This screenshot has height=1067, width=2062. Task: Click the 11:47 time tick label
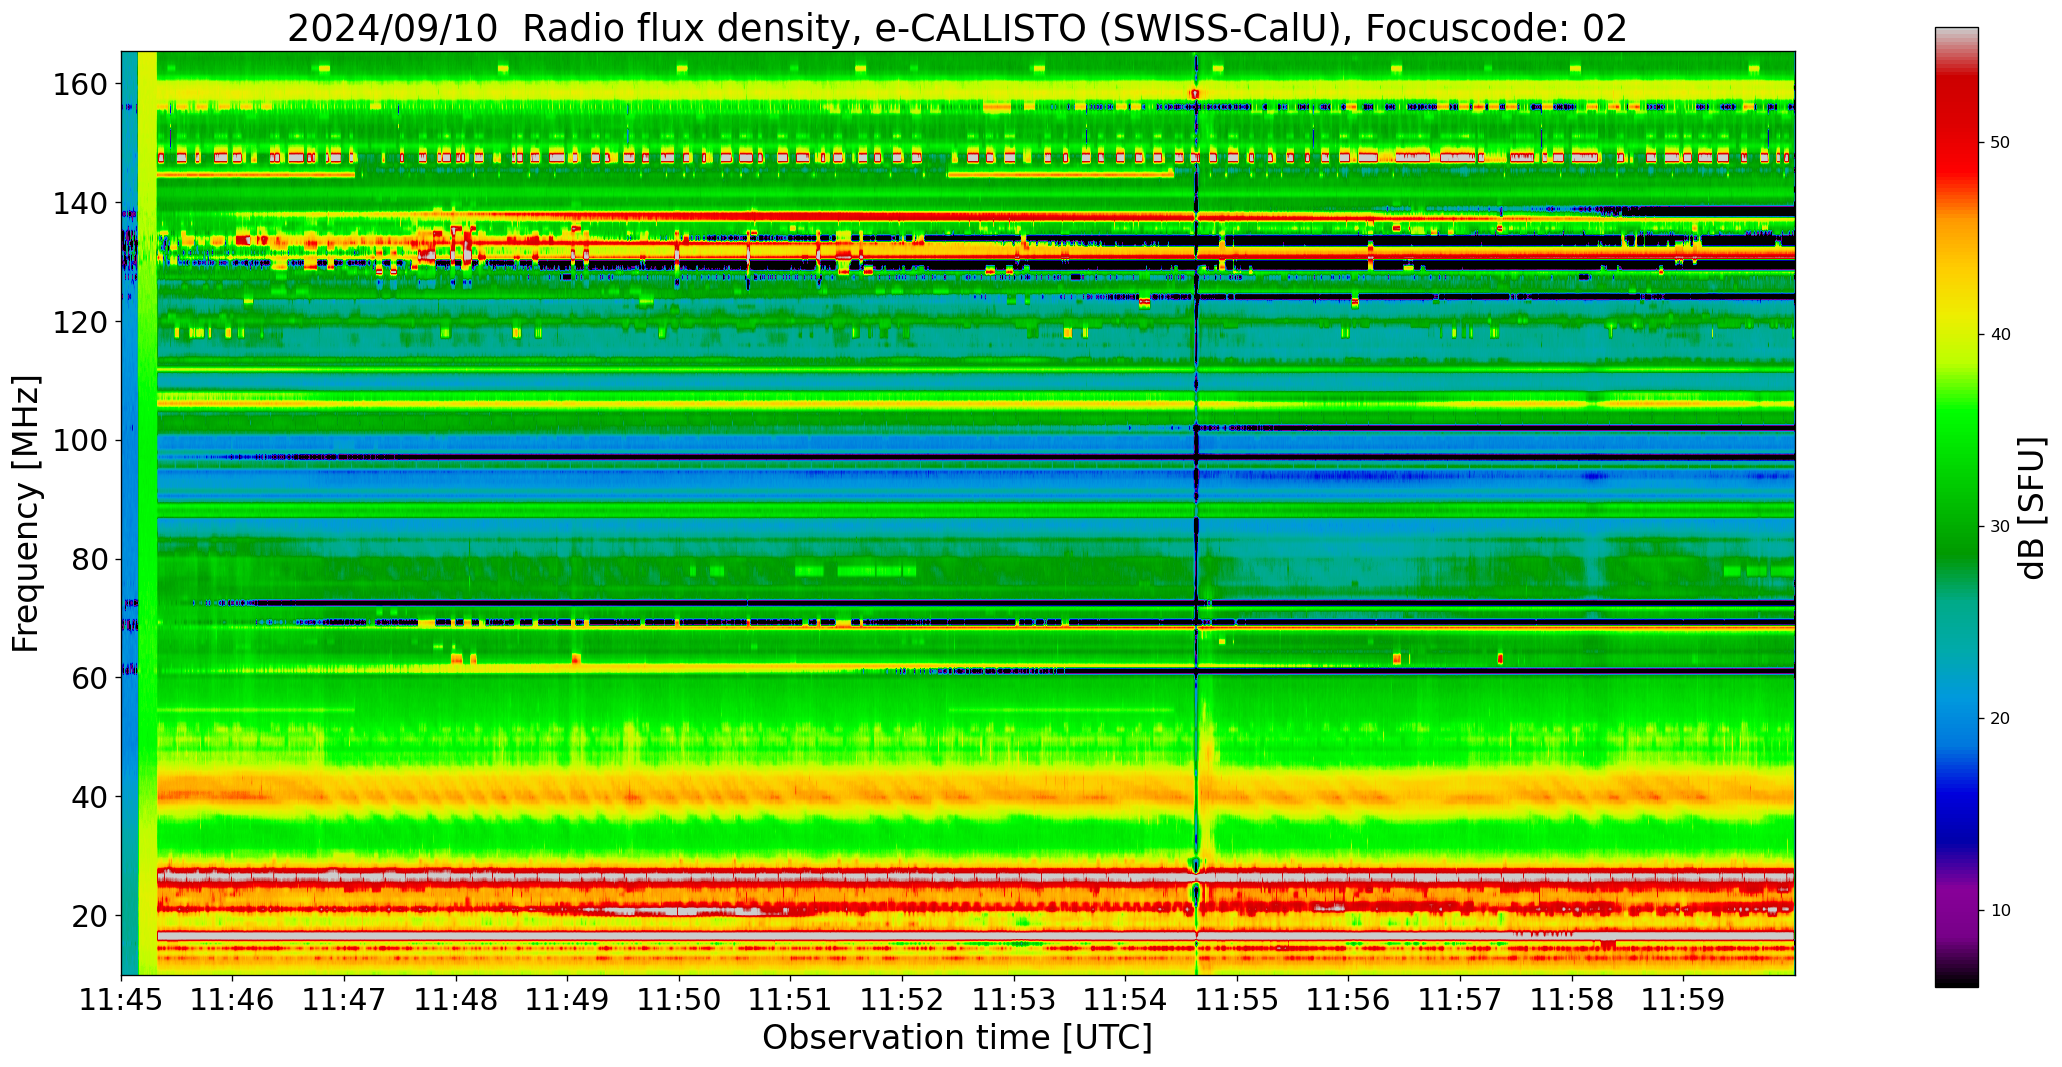coord(345,1000)
